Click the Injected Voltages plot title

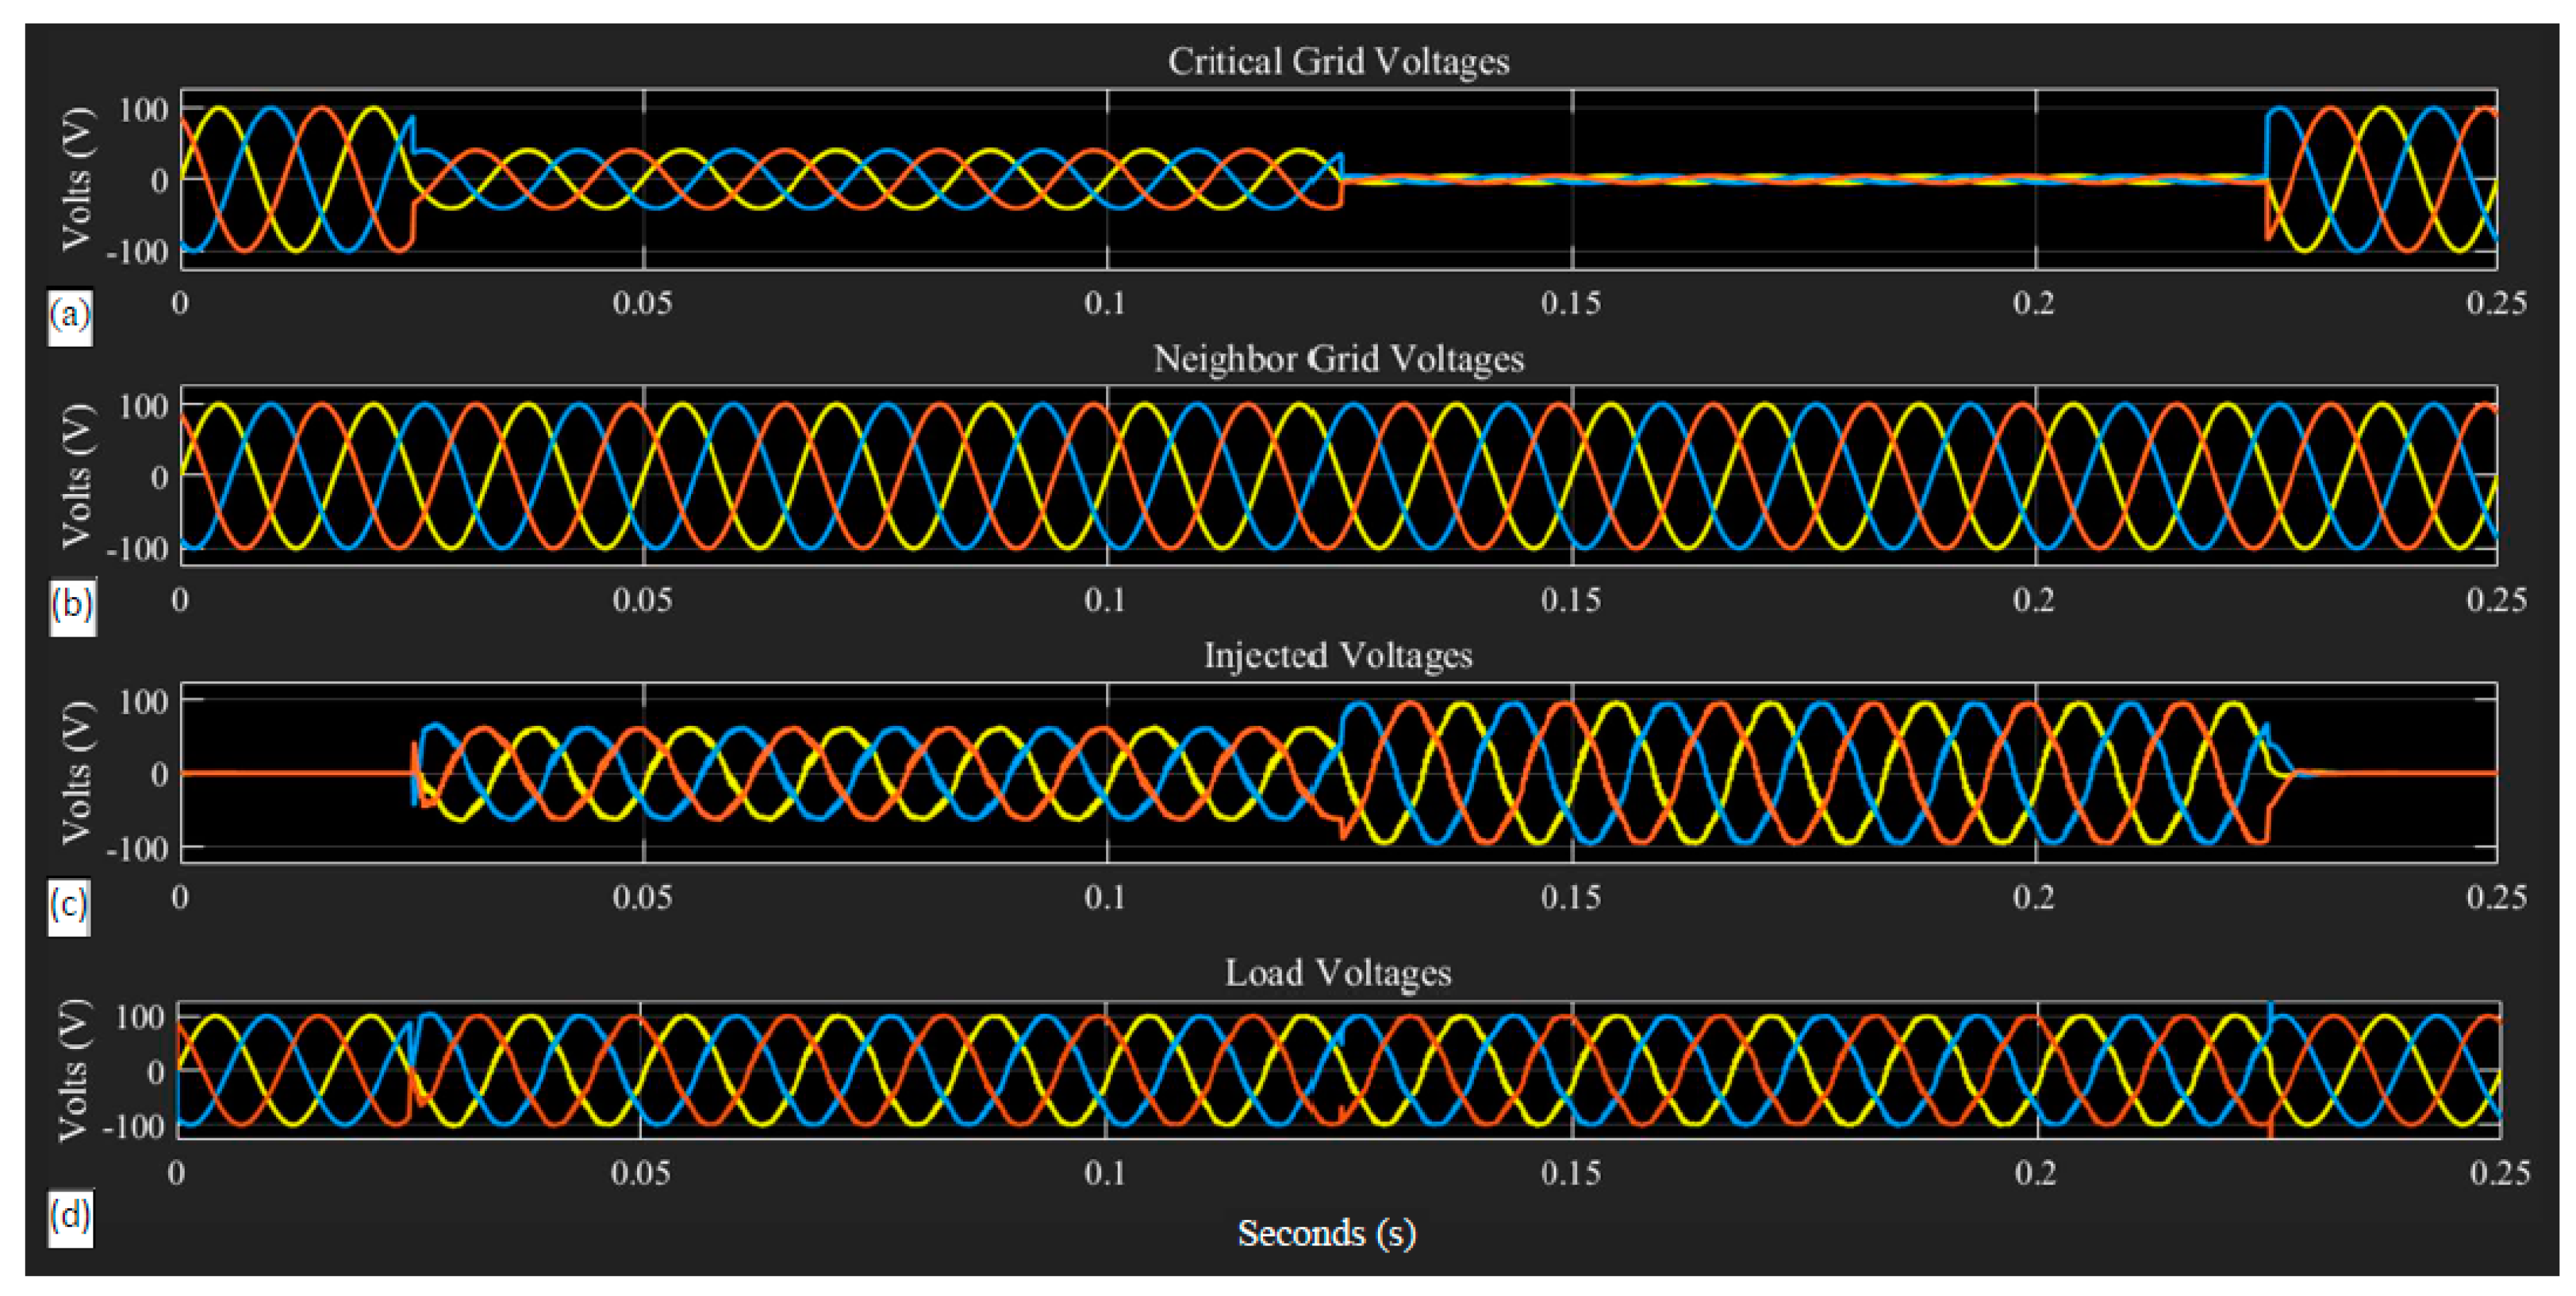click(1338, 656)
